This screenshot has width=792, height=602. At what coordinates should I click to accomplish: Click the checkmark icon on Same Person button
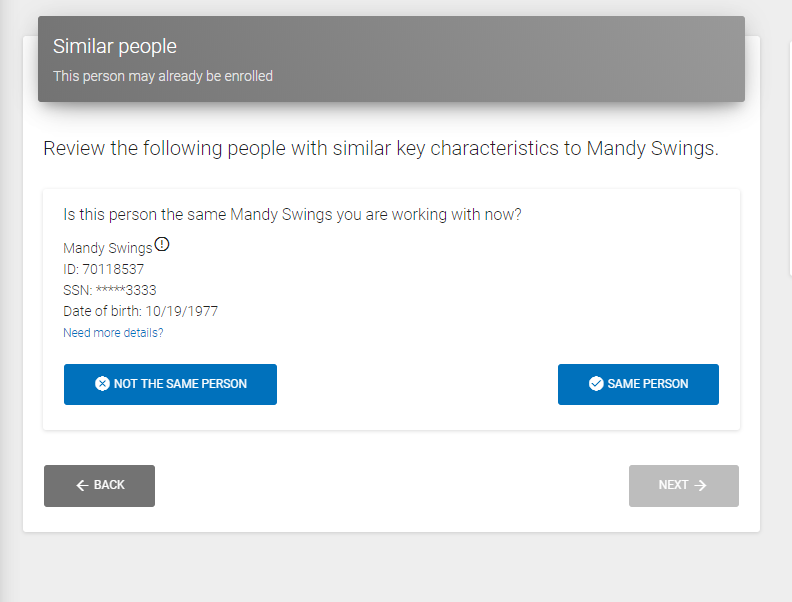pyautogui.click(x=596, y=384)
